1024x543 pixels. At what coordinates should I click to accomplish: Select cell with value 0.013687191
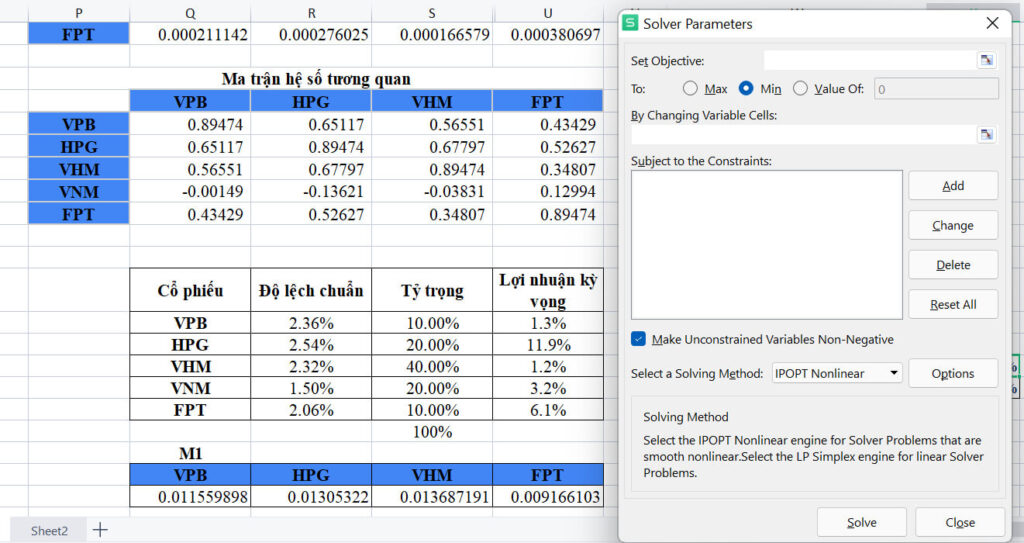coord(432,496)
